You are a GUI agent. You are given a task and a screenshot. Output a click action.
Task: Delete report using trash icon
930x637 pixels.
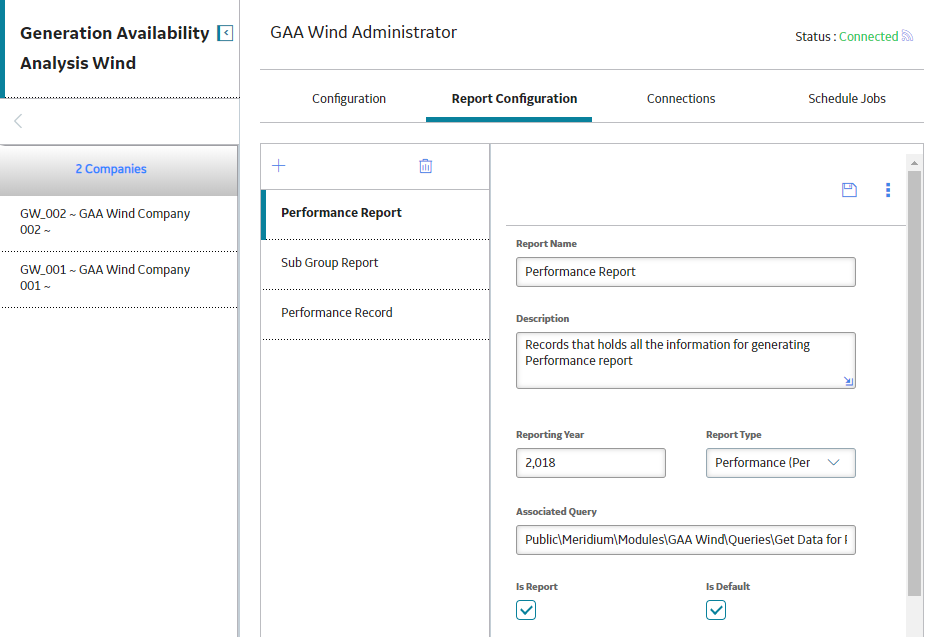click(425, 166)
